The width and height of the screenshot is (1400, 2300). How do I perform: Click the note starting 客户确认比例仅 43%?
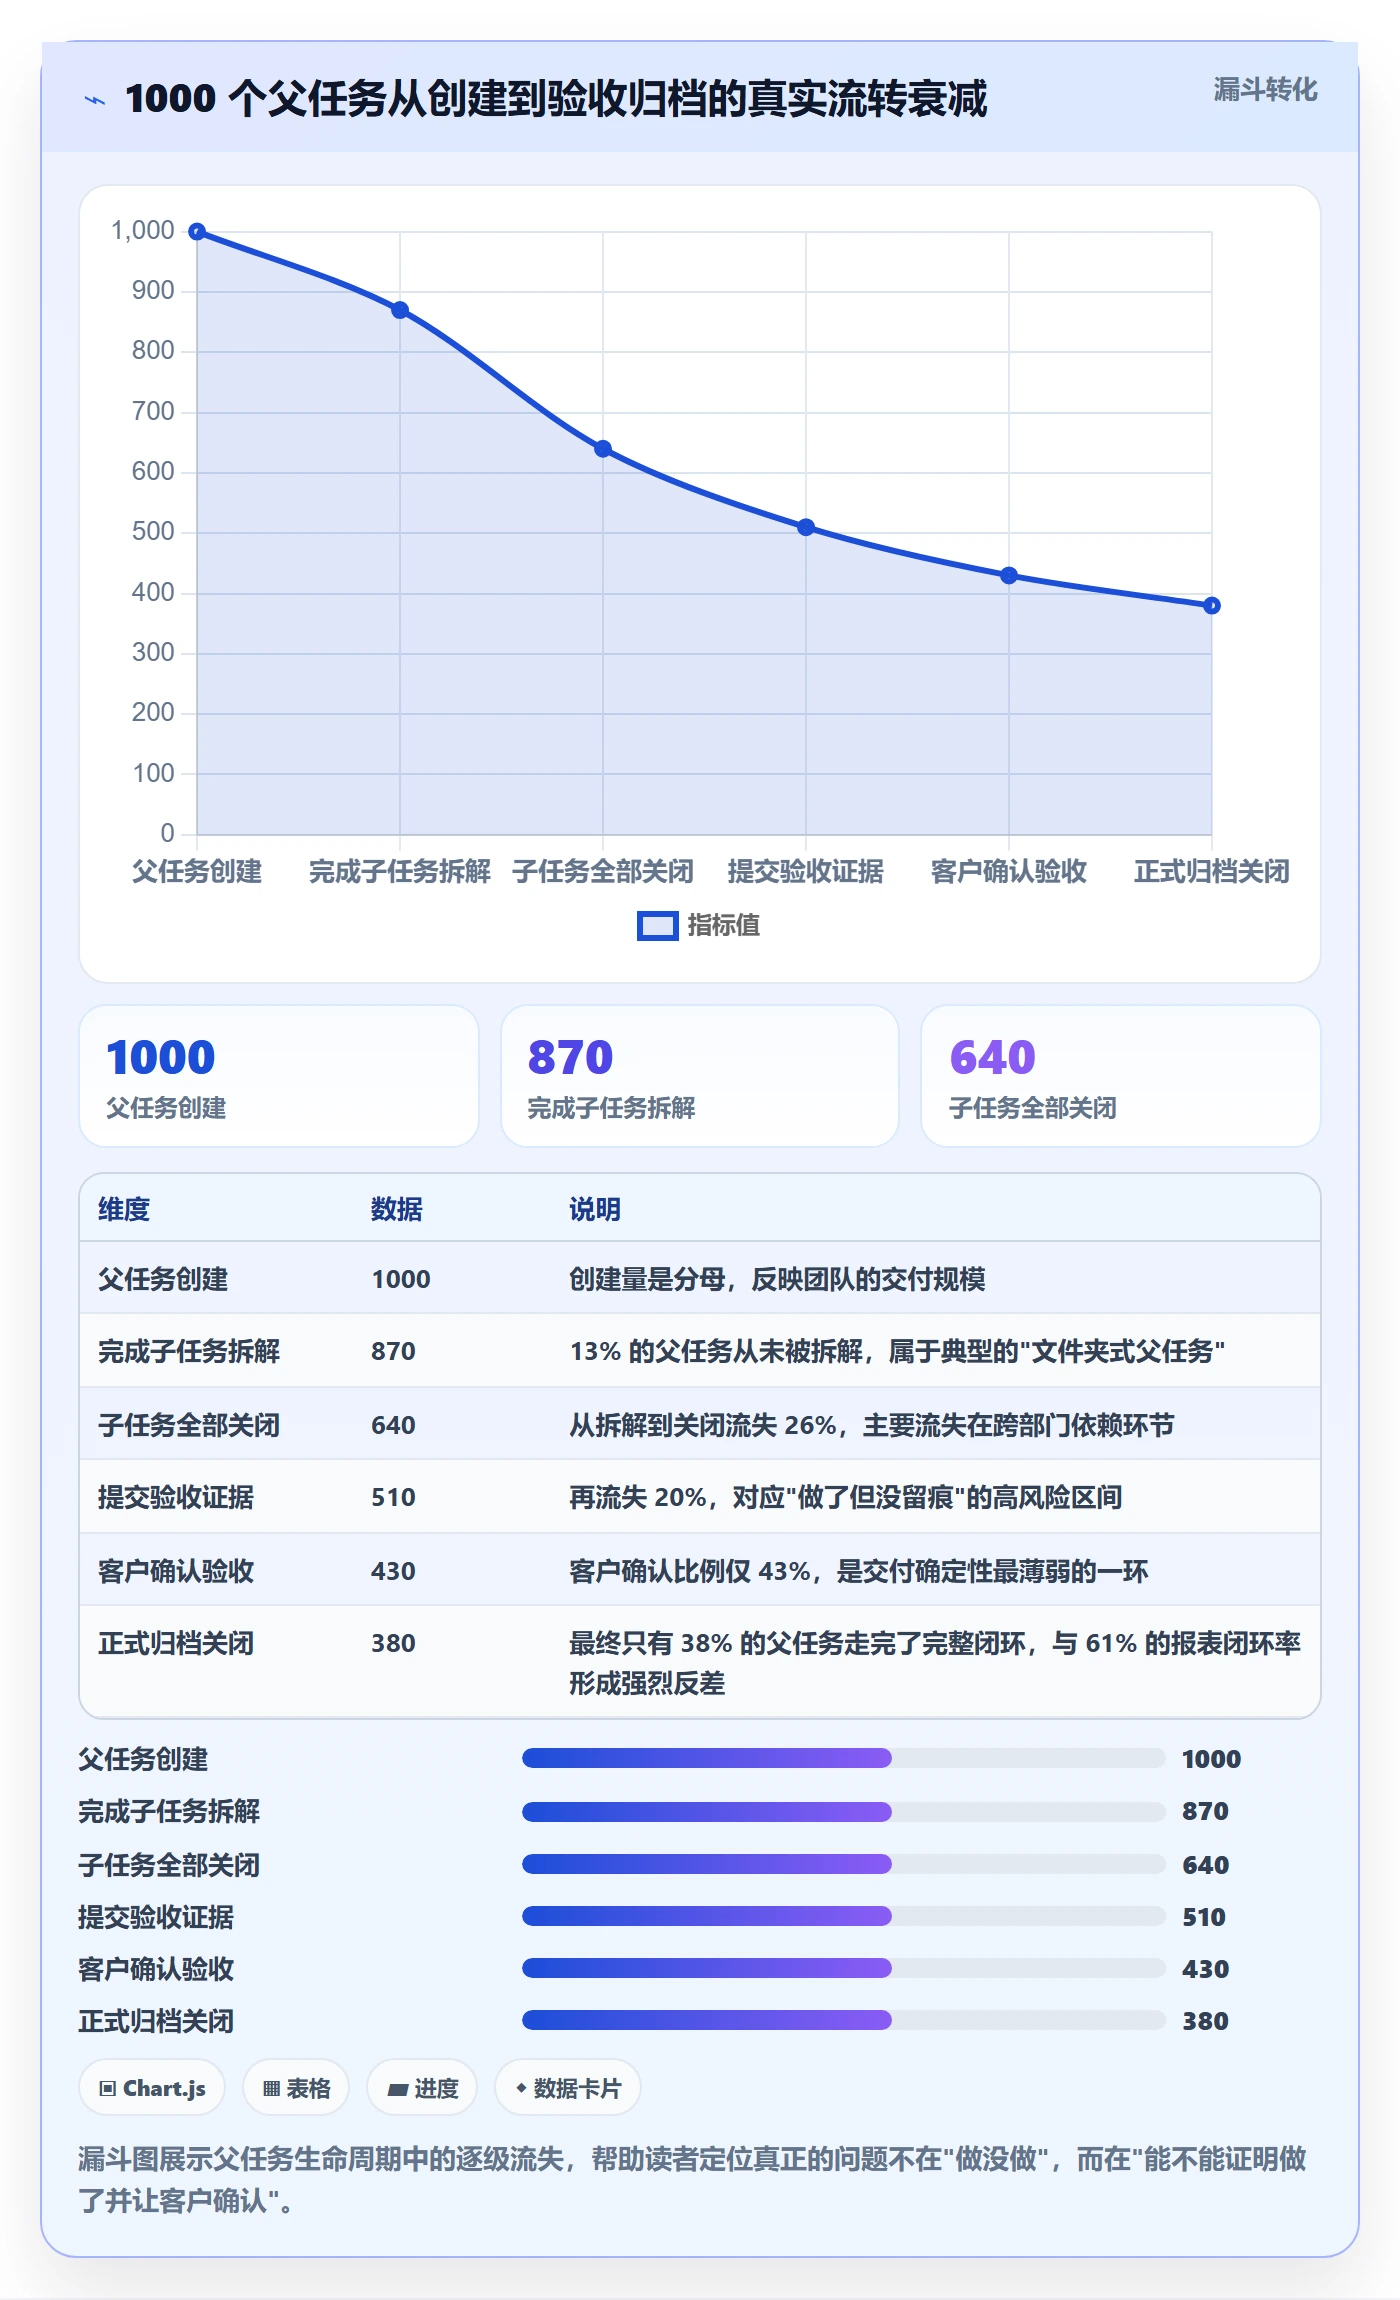858,1571
